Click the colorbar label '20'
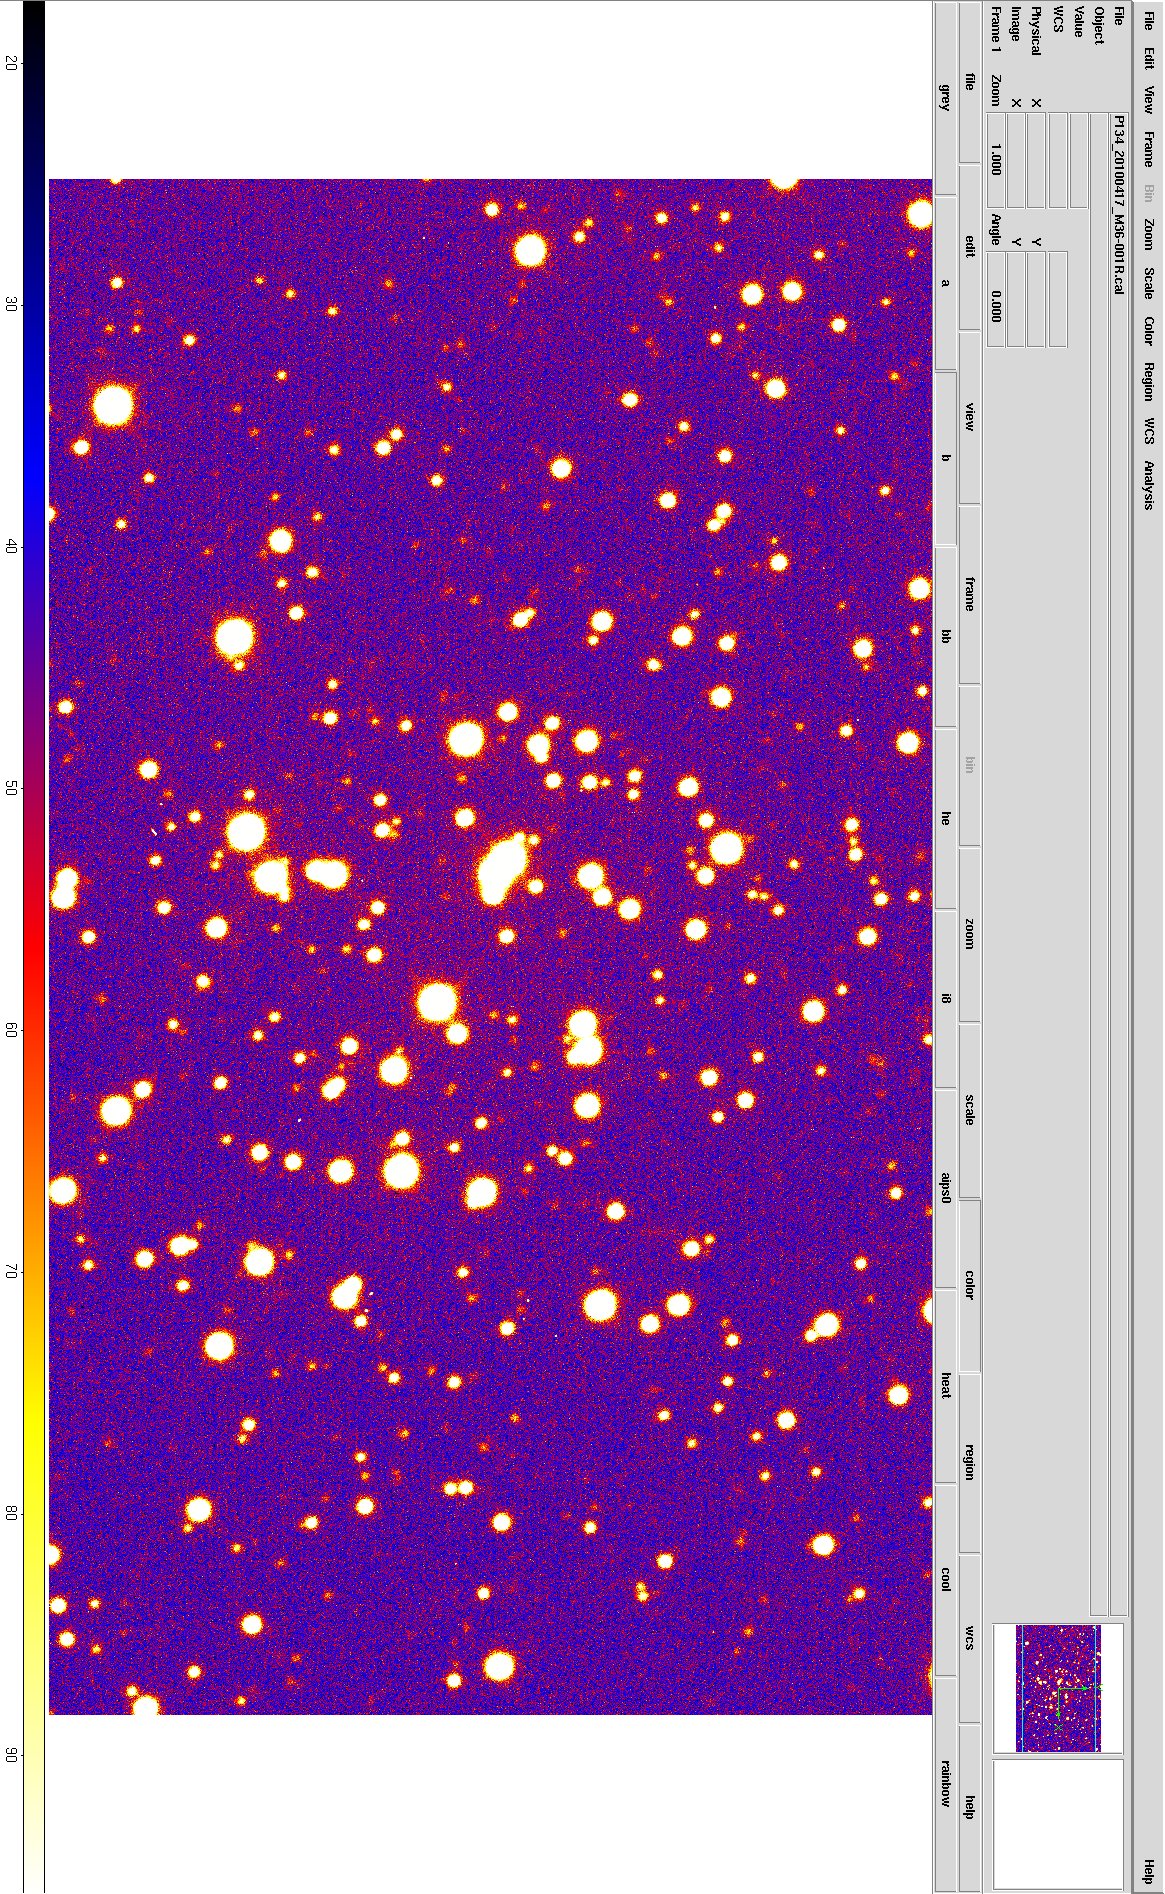This screenshot has width=1165, height=1894. tap(10, 62)
